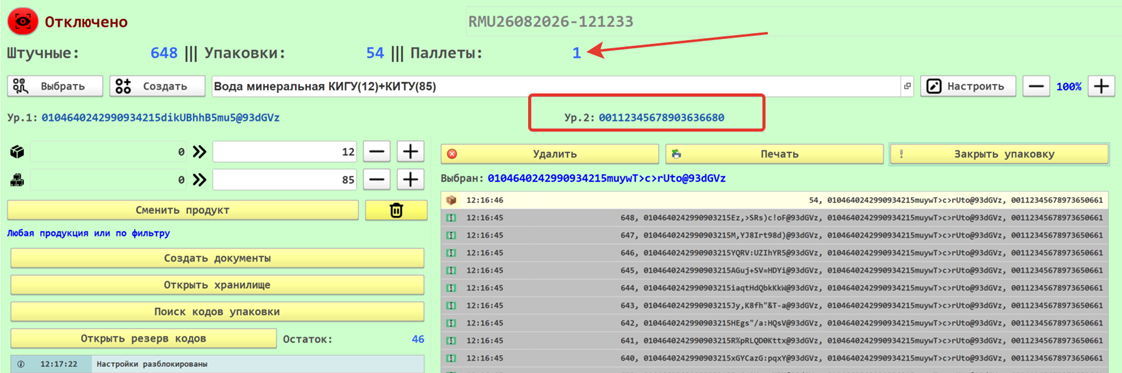Viewport: 1122px width, 373px height.
Task: Zoom in using plus beside 100%
Action: click(1101, 86)
